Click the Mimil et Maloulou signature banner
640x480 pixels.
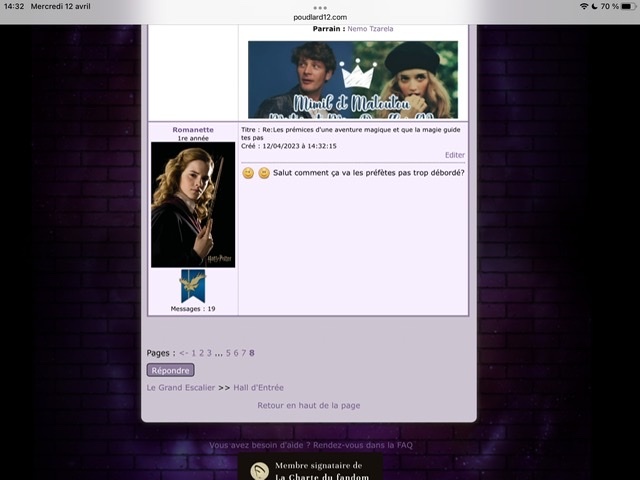[x=353, y=80]
